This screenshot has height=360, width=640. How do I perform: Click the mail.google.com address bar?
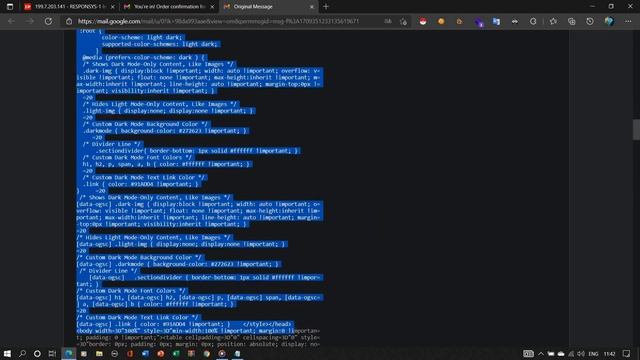point(218,21)
